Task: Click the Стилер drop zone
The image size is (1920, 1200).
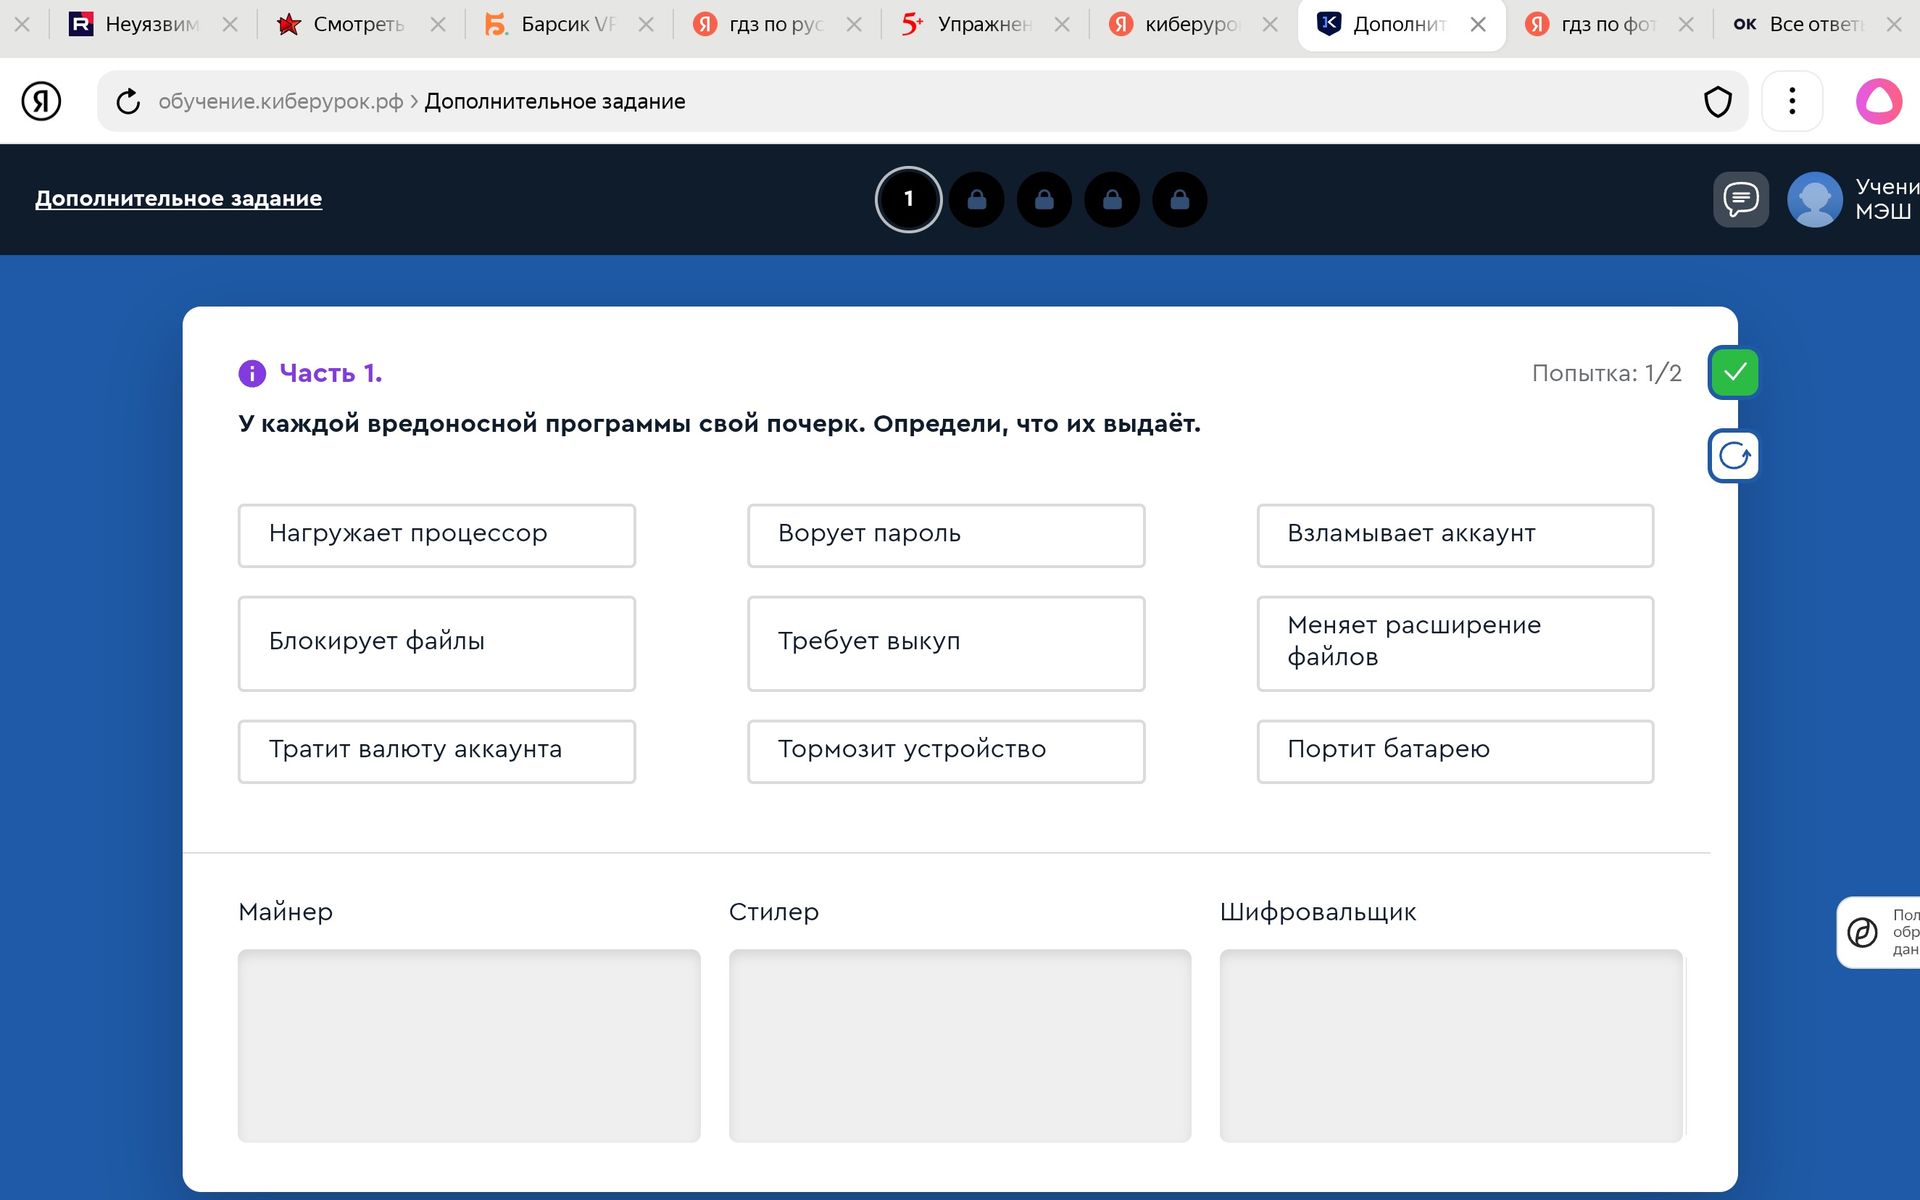Action: (x=960, y=1045)
